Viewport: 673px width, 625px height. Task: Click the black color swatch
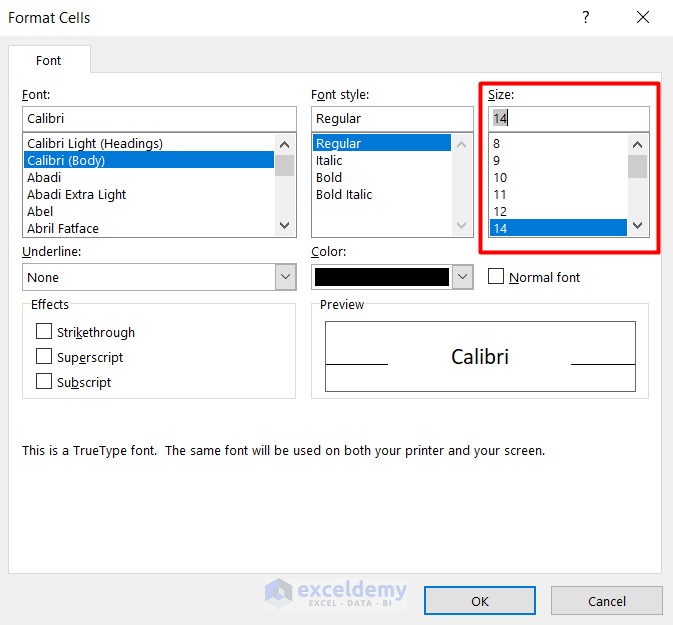[381, 277]
